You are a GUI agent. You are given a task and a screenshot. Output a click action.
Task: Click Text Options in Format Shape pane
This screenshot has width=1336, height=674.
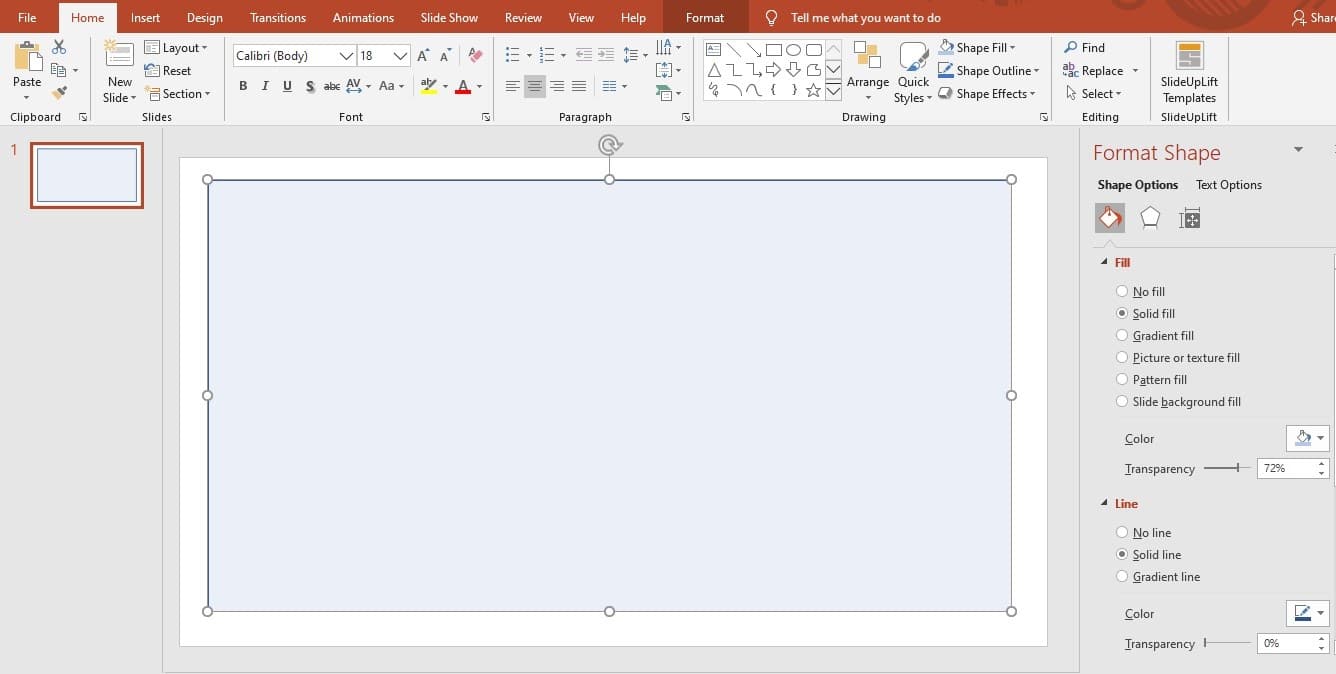pyautogui.click(x=1228, y=185)
